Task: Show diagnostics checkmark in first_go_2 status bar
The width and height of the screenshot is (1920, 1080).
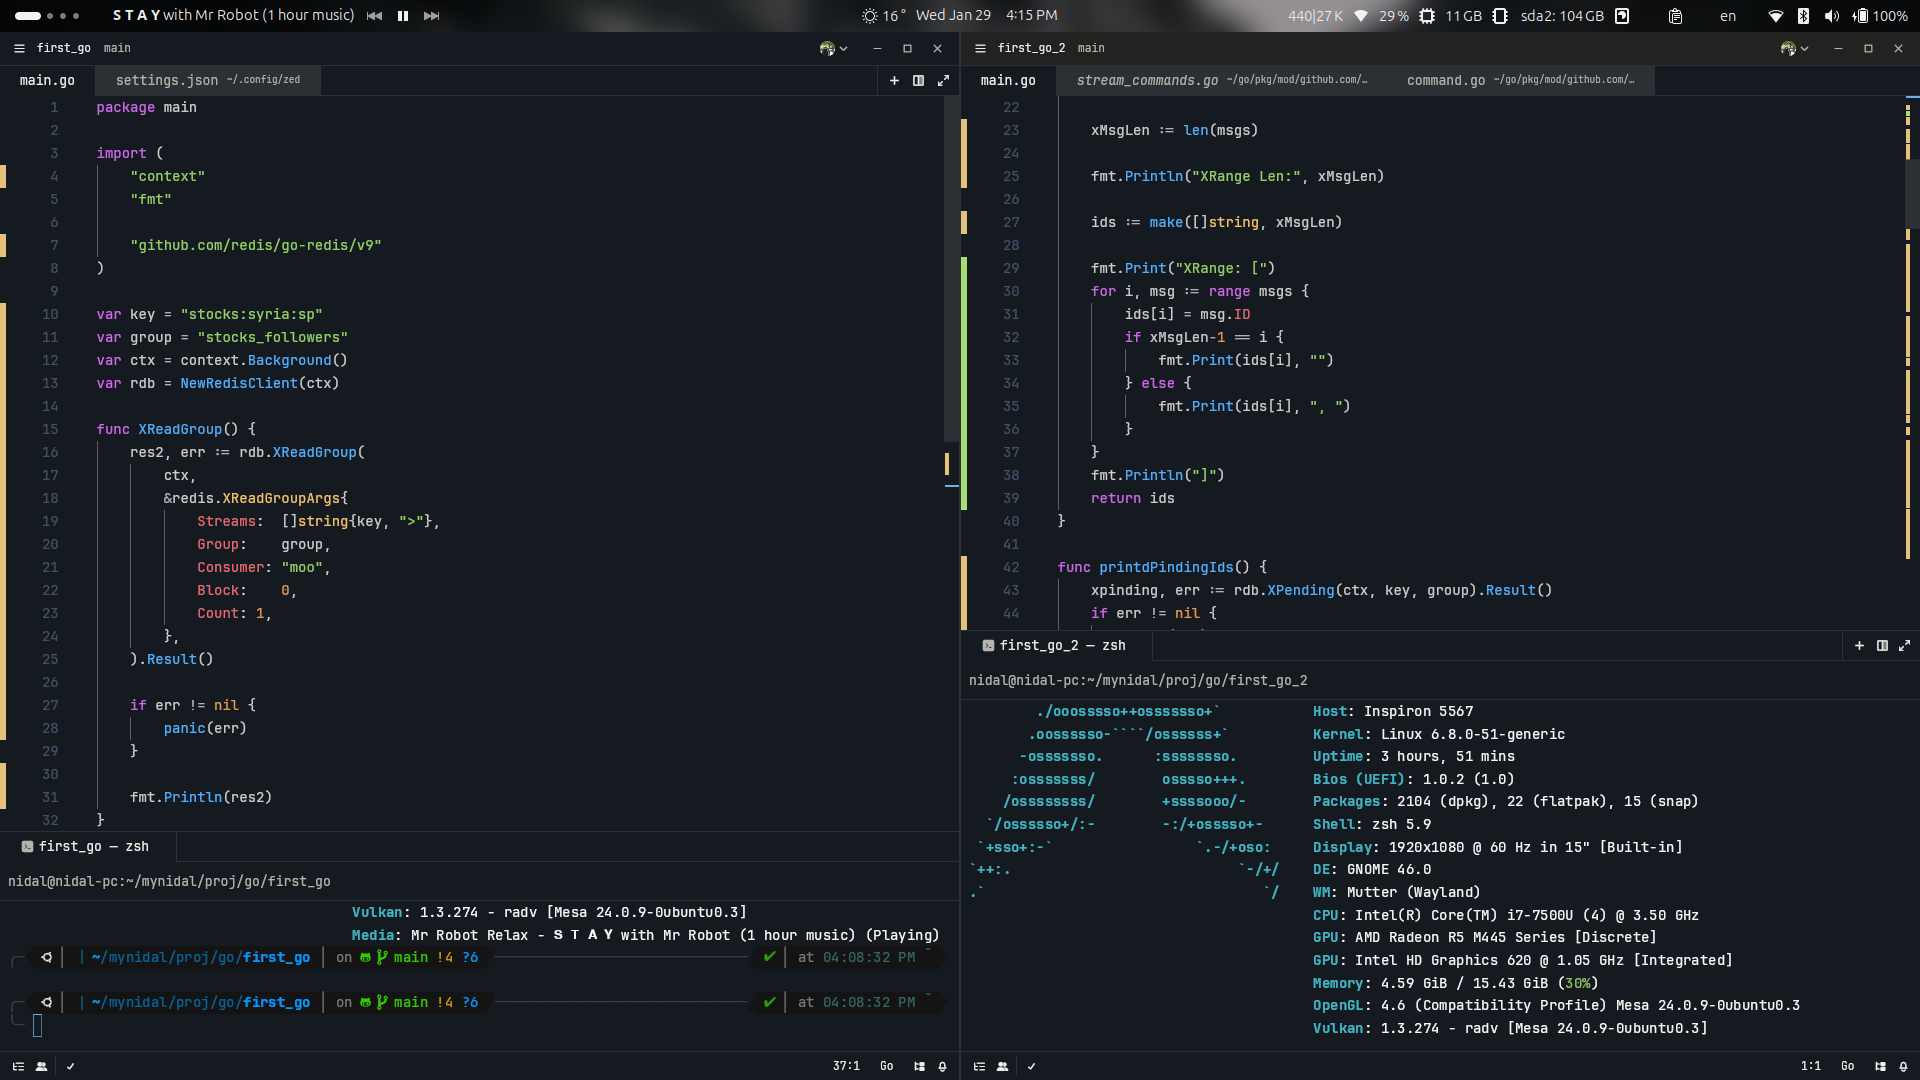Action: [x=1031, y=1067]
